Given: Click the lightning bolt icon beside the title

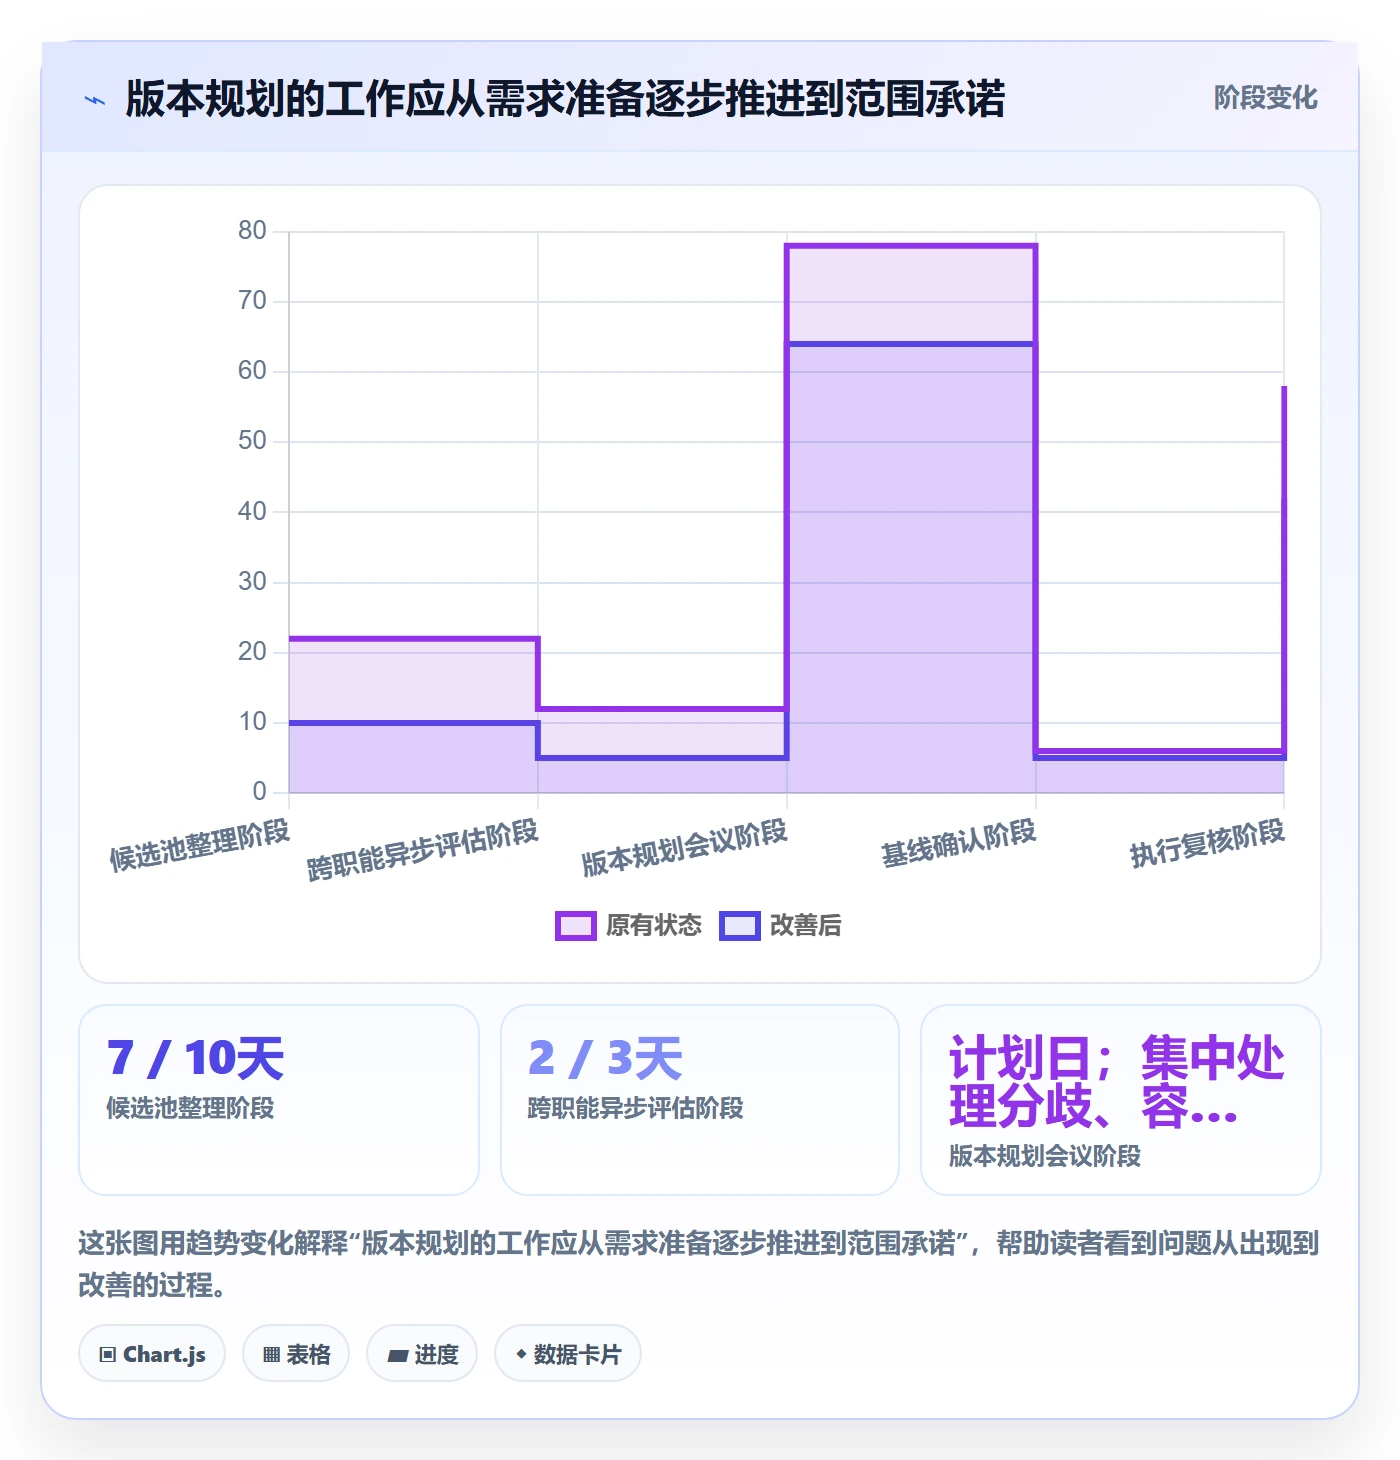Looking at the screenshot, I should (95, 100).
